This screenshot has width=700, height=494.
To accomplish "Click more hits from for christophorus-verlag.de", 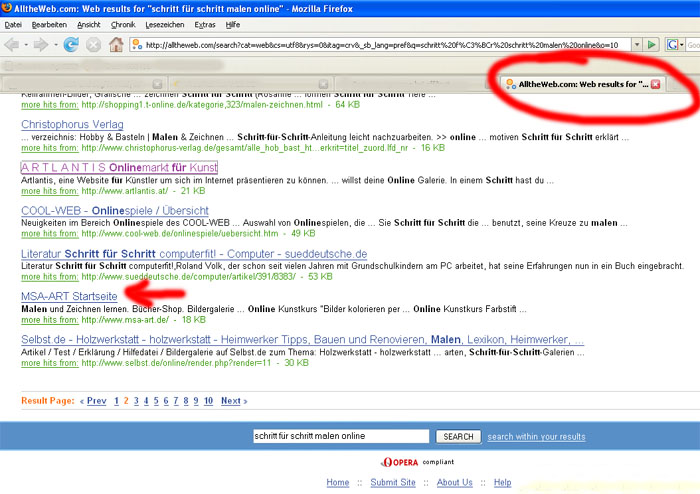I will [x=50, y=148].
